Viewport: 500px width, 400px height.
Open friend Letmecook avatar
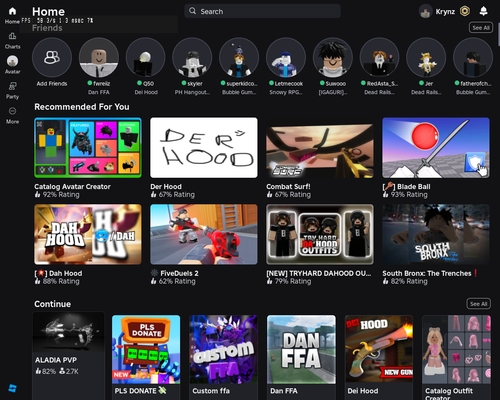pos(286,57)
